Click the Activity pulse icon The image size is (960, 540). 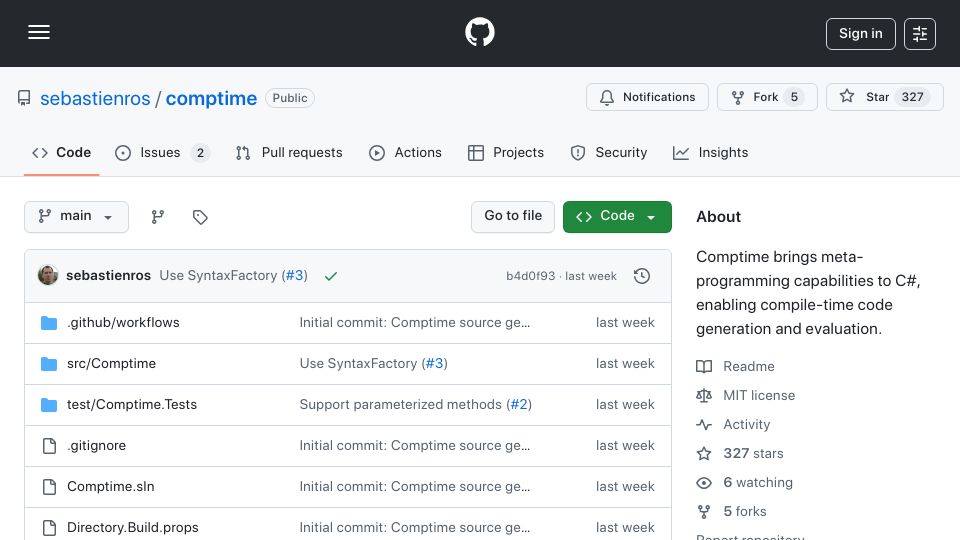click(x=704, y=424)
